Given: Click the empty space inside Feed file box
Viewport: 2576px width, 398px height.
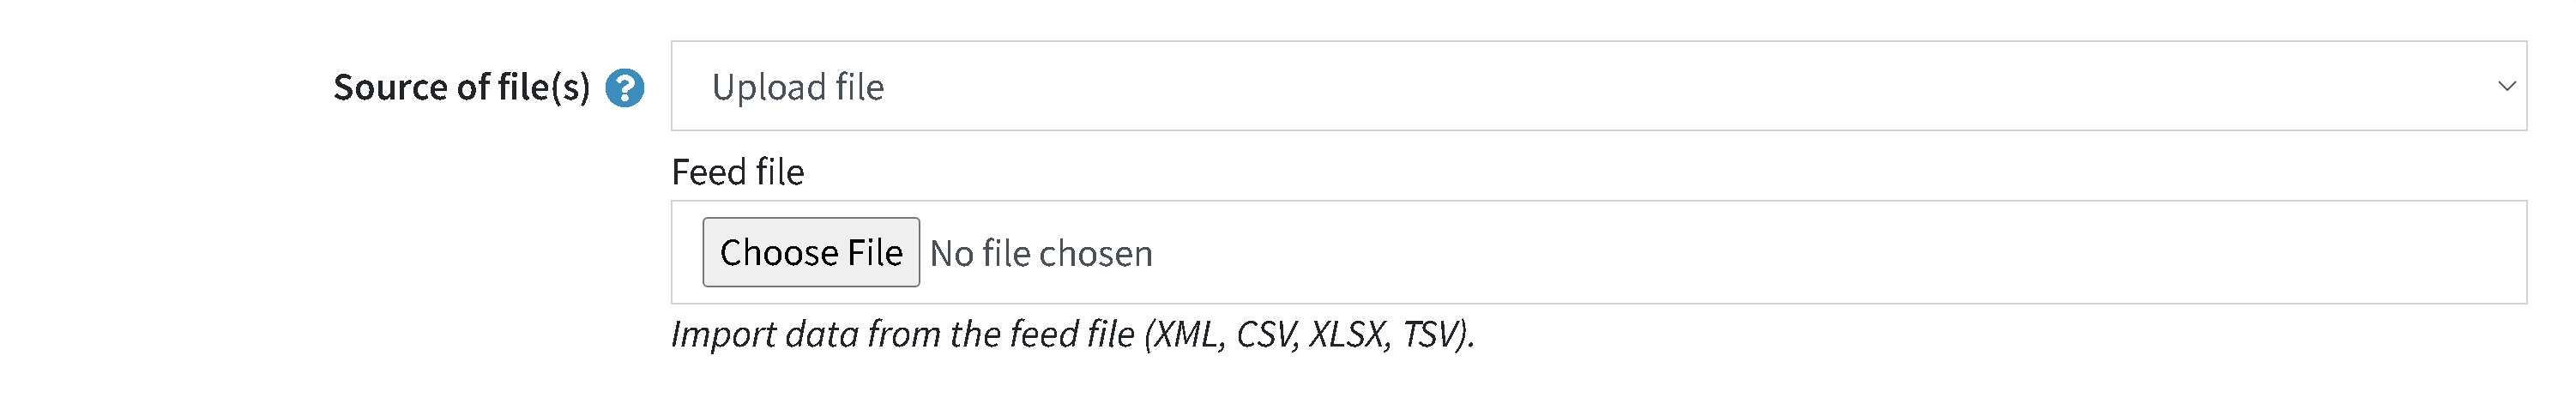Looking at the screenshot, I should (x=1800, y=252).
